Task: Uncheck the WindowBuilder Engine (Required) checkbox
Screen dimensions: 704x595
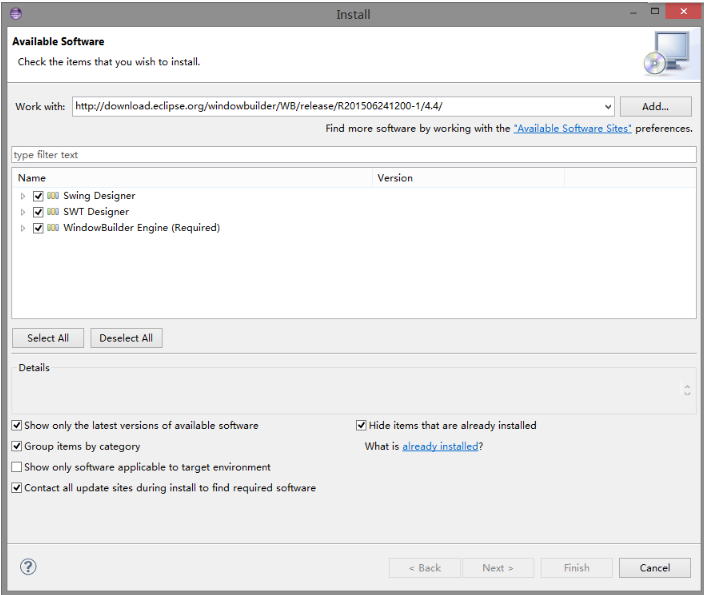Action: [38, 228]
